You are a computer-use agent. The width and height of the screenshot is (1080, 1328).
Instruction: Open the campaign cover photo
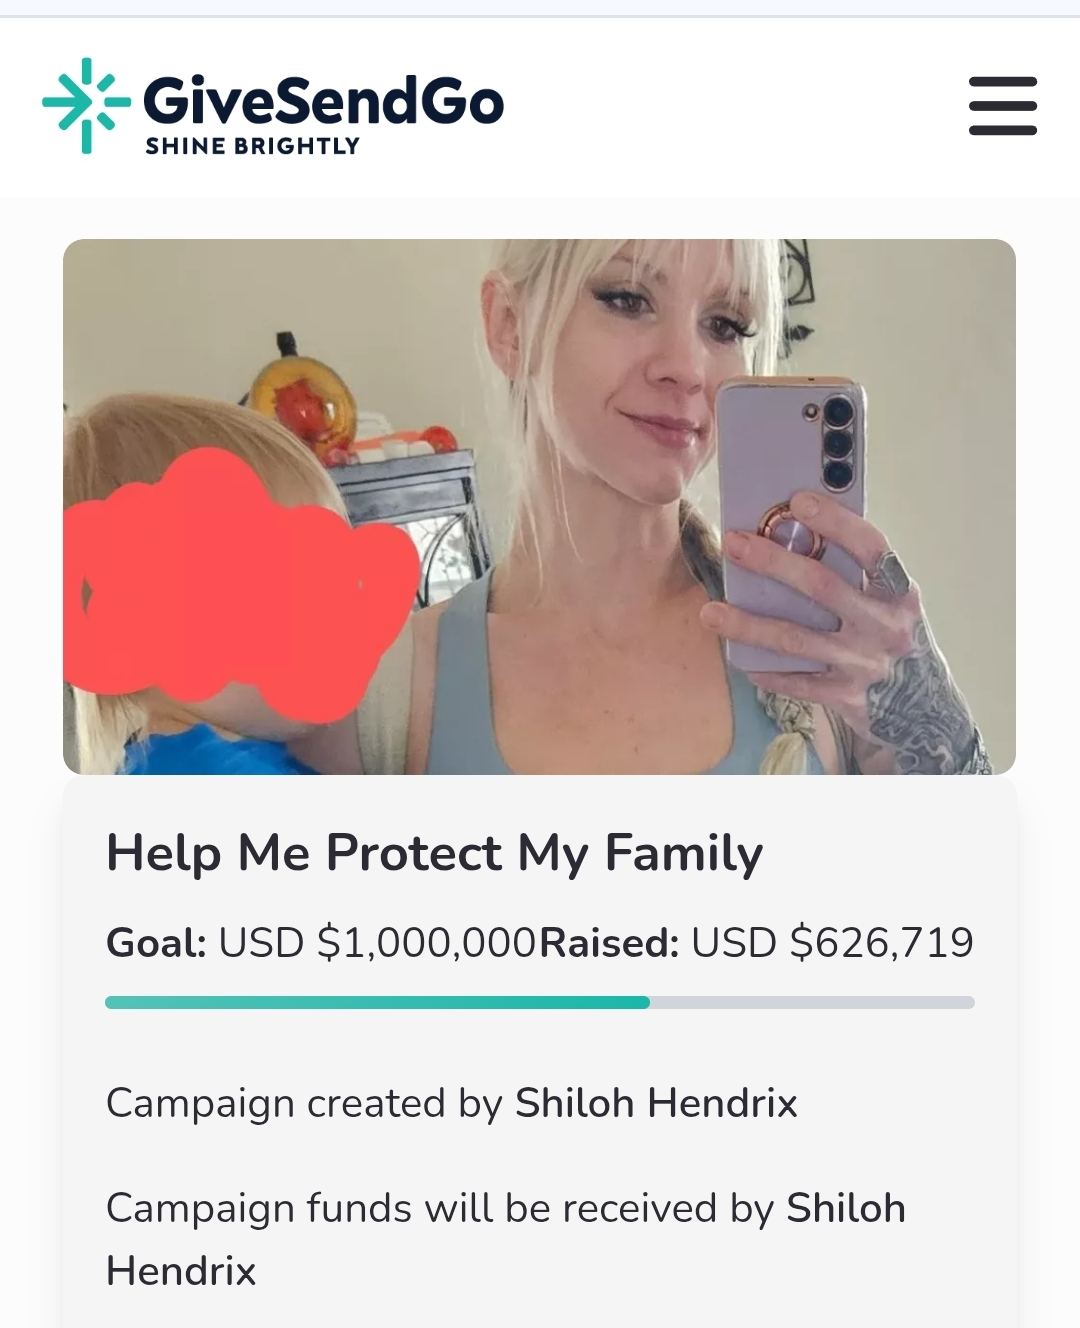pyautogui.click(x=539, y=507)
